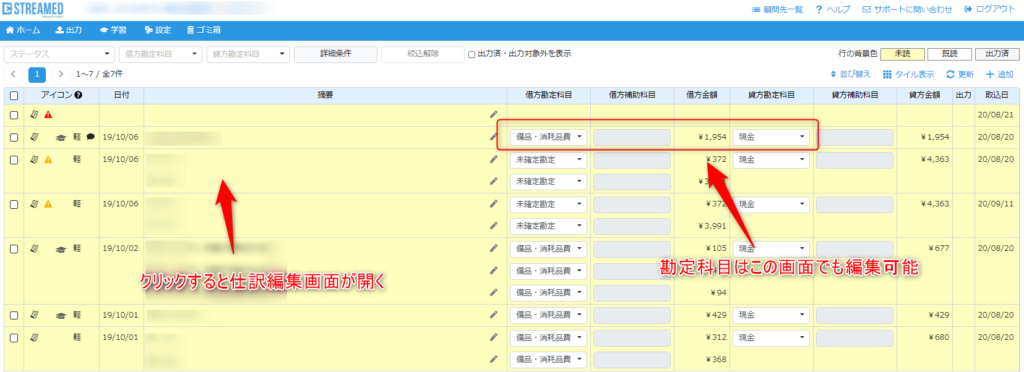Open the help tooltip beside アイコン header
Image resolution: width=1024 pixels, height=372 pixels.
(78, 95)
